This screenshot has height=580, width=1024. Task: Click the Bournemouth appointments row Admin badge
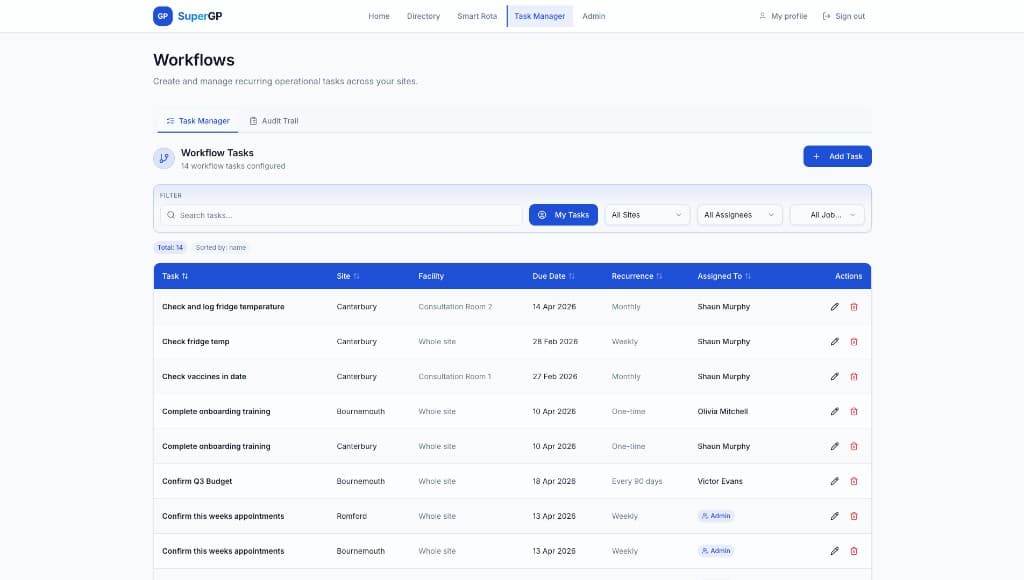[x=716, y=551]
